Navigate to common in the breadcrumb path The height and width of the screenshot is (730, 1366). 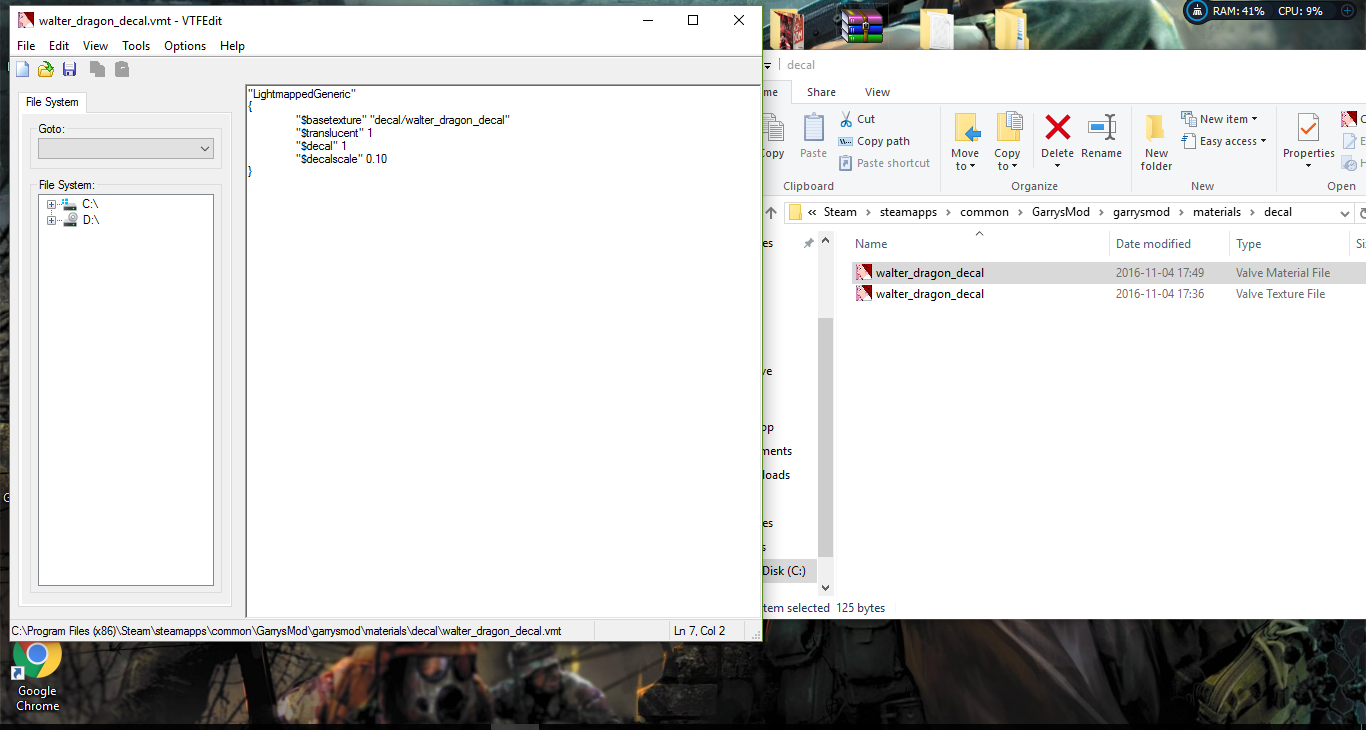(984, 212)
